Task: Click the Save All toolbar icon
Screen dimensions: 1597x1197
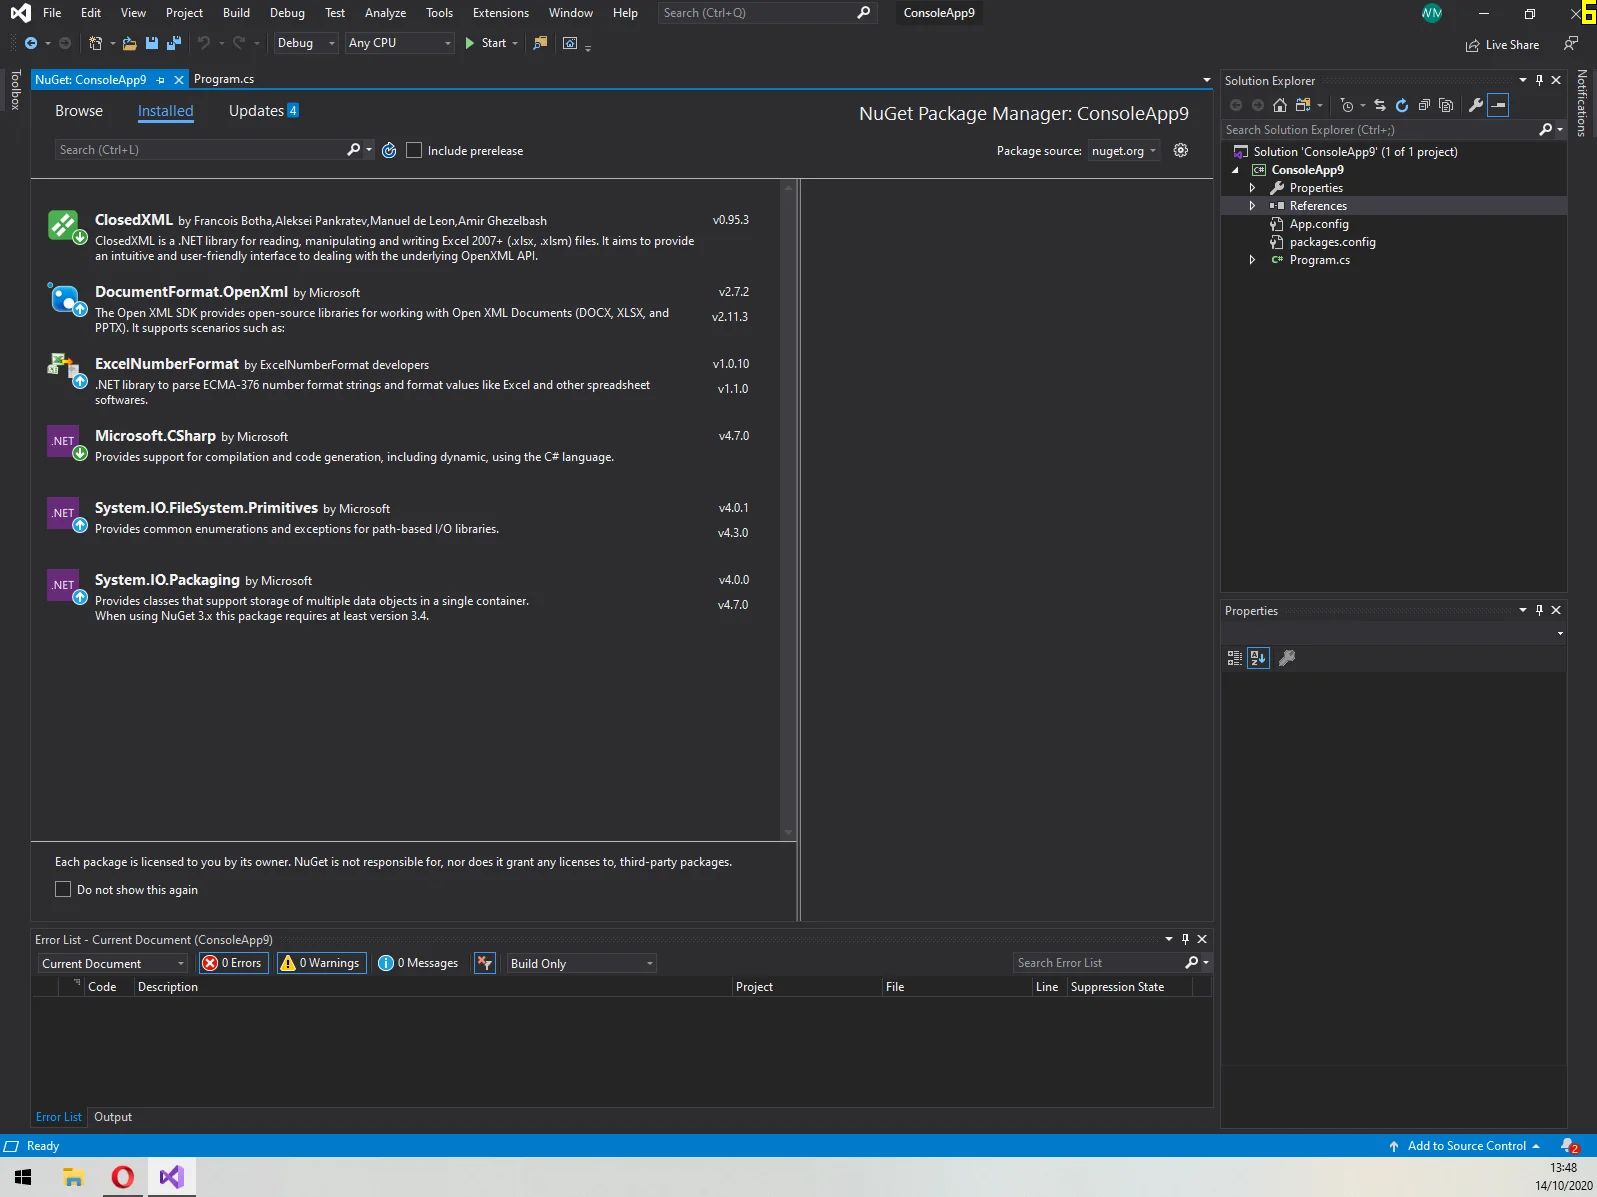Action: (174, 43)
